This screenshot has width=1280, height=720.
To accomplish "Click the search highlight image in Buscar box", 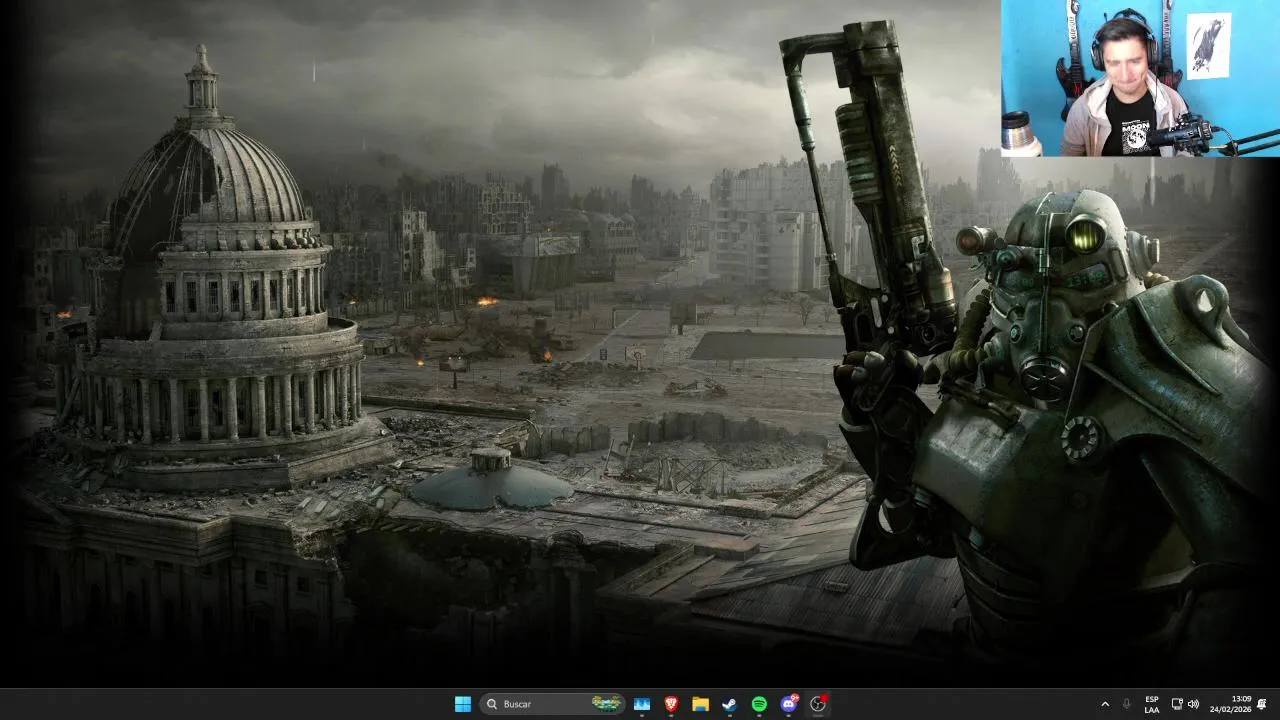I will pyautogui.click(x=606, y=704).
